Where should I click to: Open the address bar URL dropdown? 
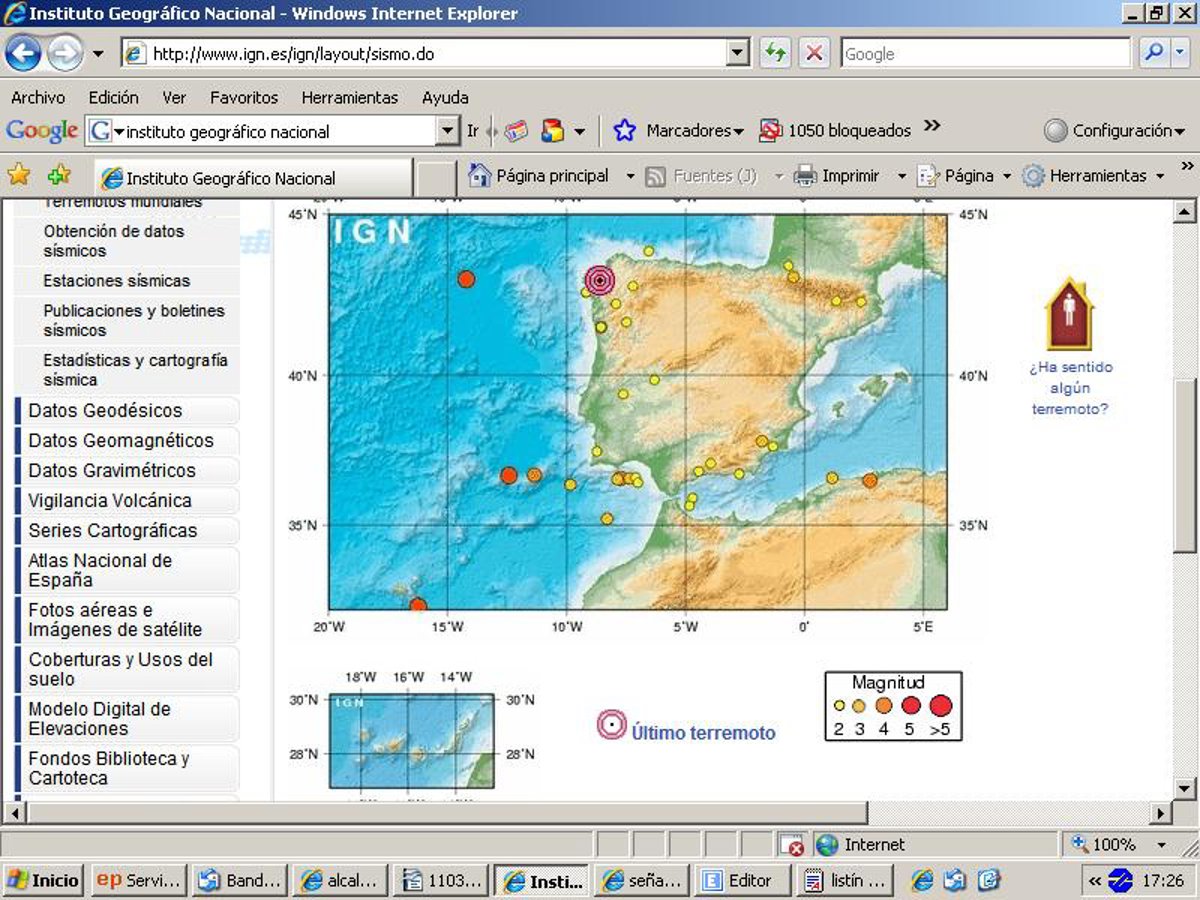tap(738, 54)
